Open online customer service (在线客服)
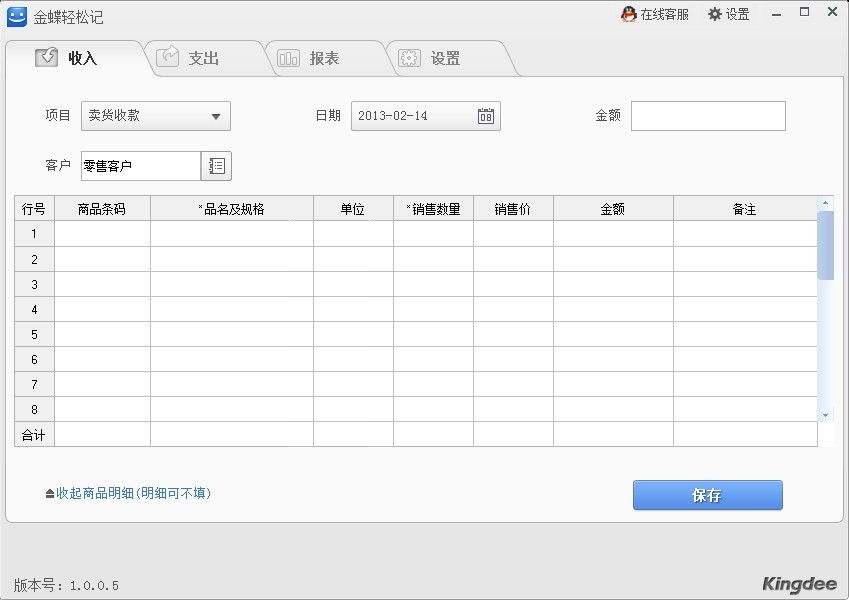 [x=655, y=14]
